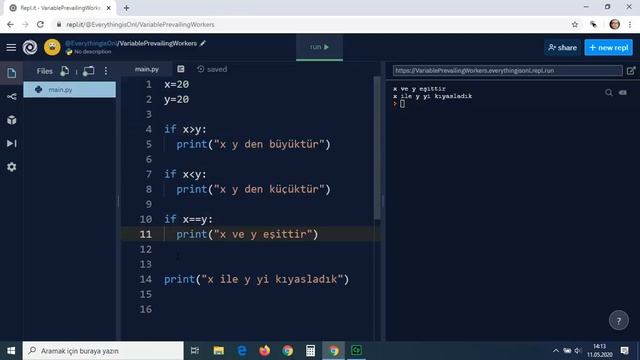The height and width of the screenshot is (360, 640).
Task: Bookmark this page with star icon
Action: [575, 24]
